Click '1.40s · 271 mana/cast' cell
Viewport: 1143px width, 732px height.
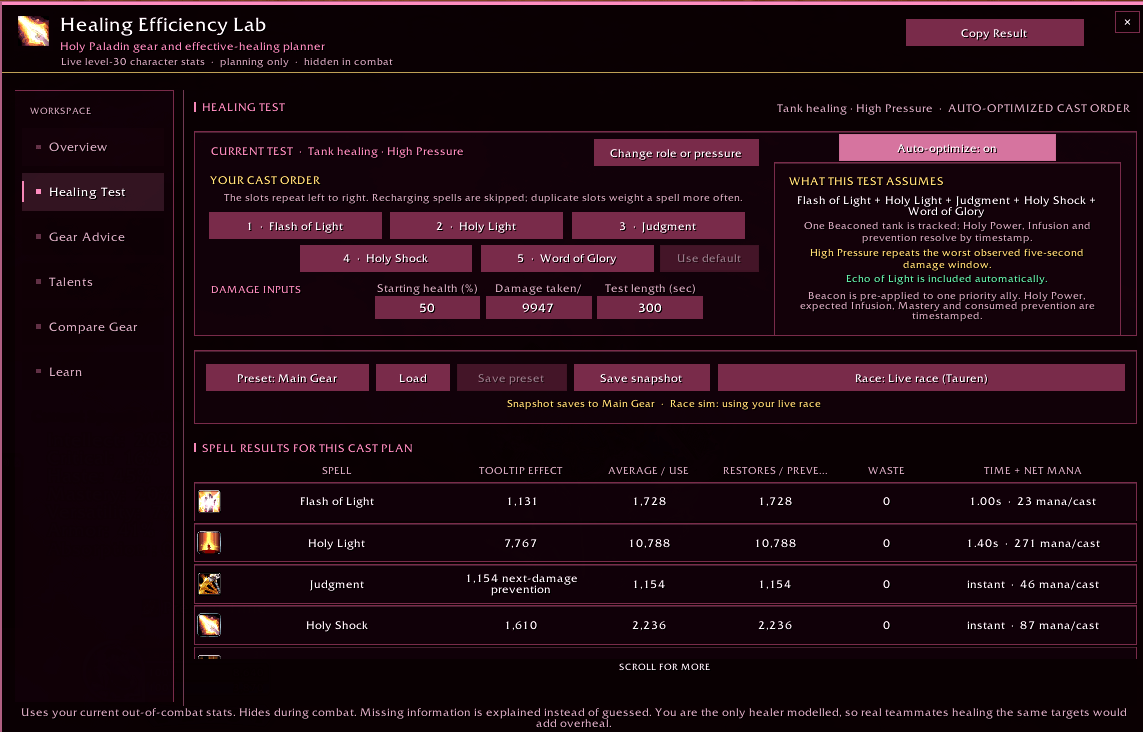click(1034, 543)
